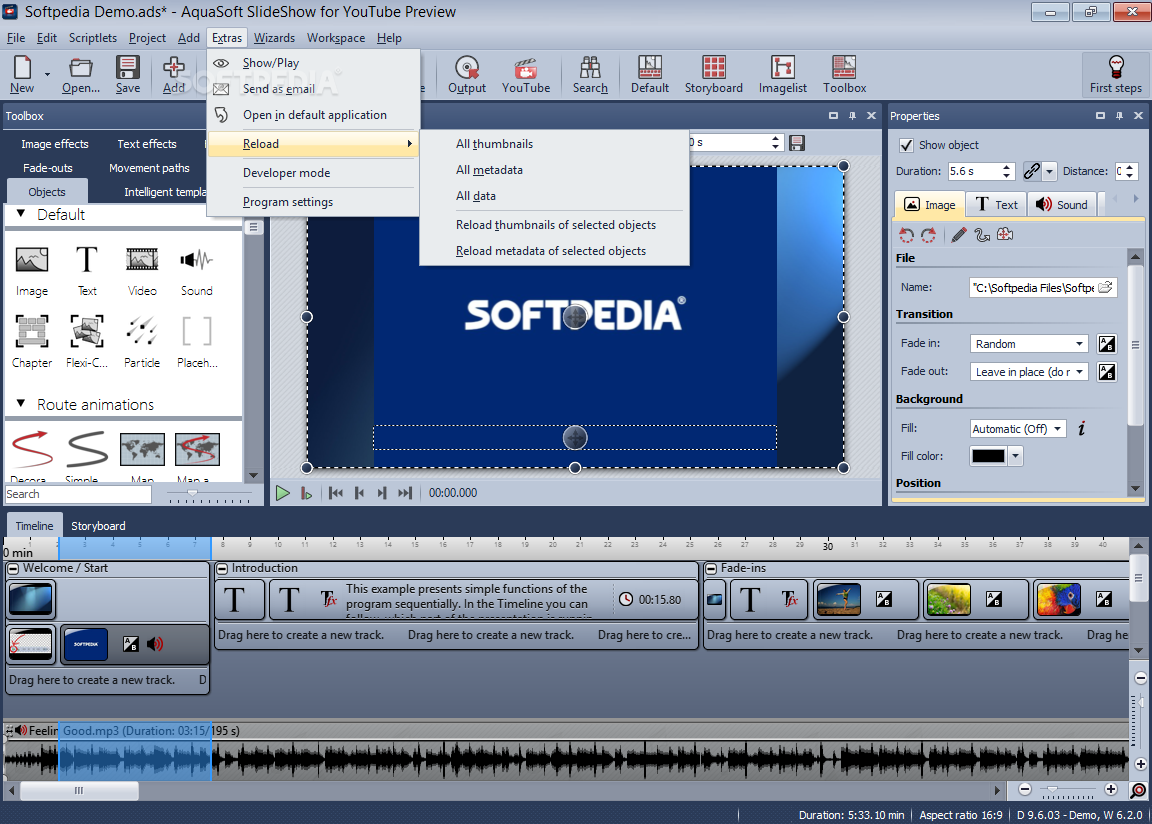Click the browse file icon next to Name

1105,288
